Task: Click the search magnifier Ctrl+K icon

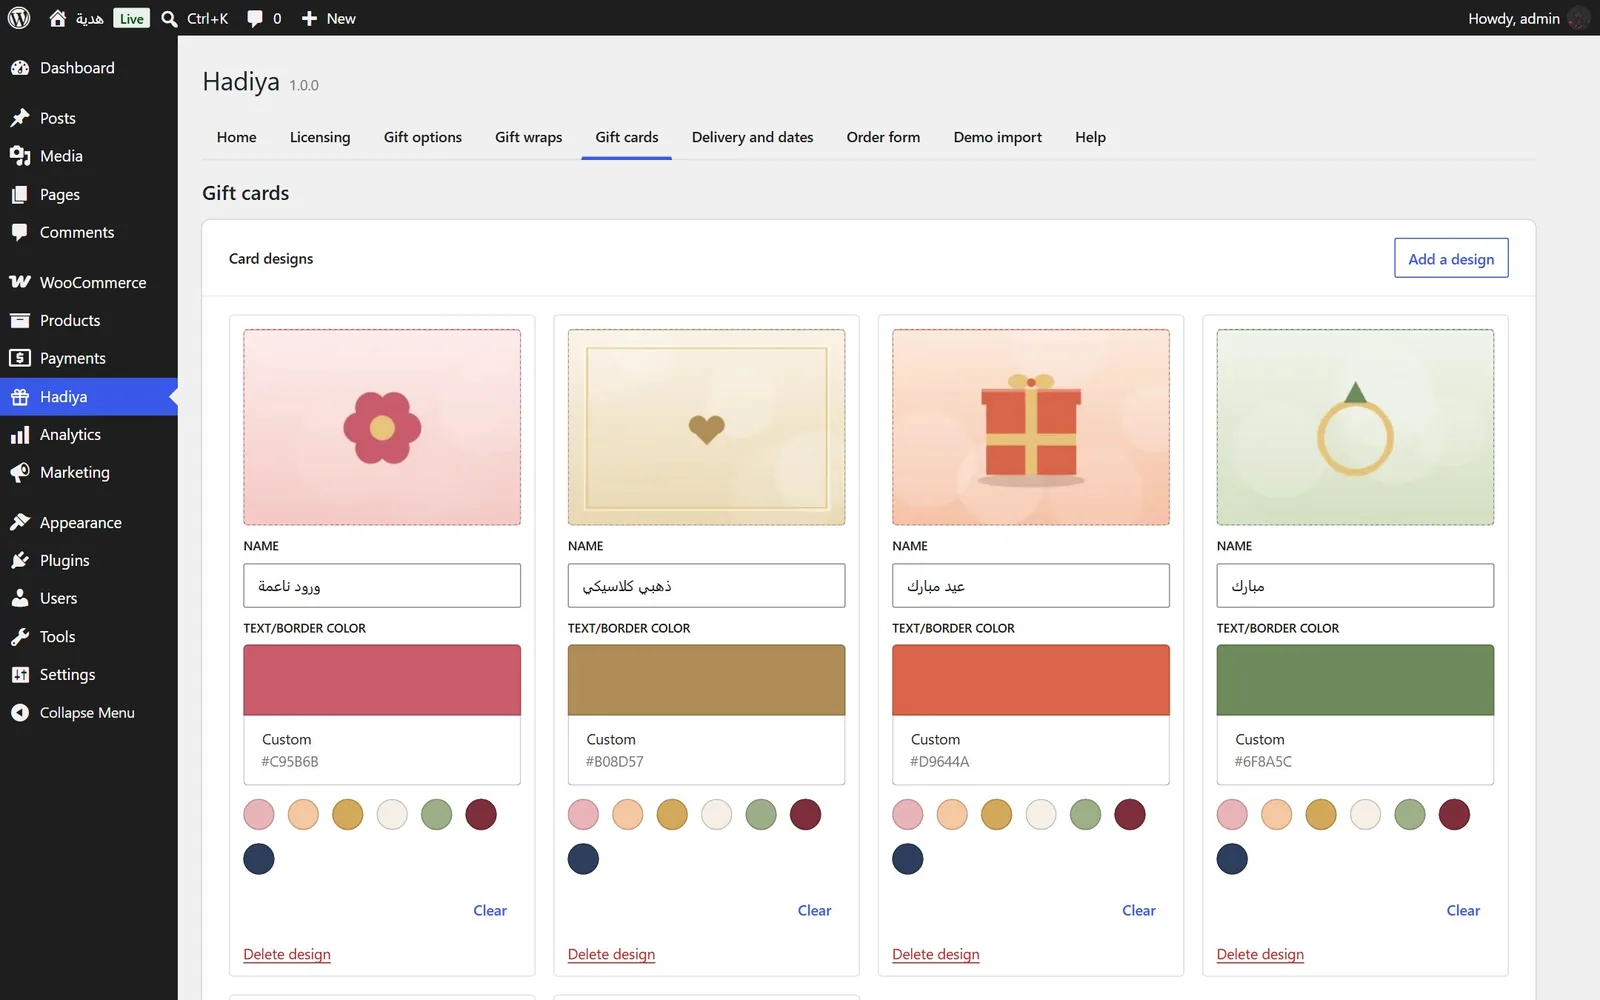Action: point(169,18)
